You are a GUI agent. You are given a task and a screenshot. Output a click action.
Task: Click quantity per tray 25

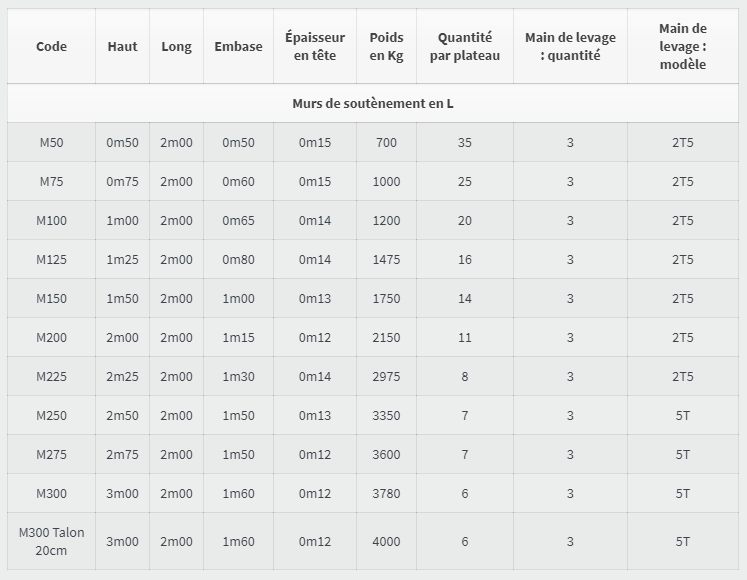coord(464,182)
